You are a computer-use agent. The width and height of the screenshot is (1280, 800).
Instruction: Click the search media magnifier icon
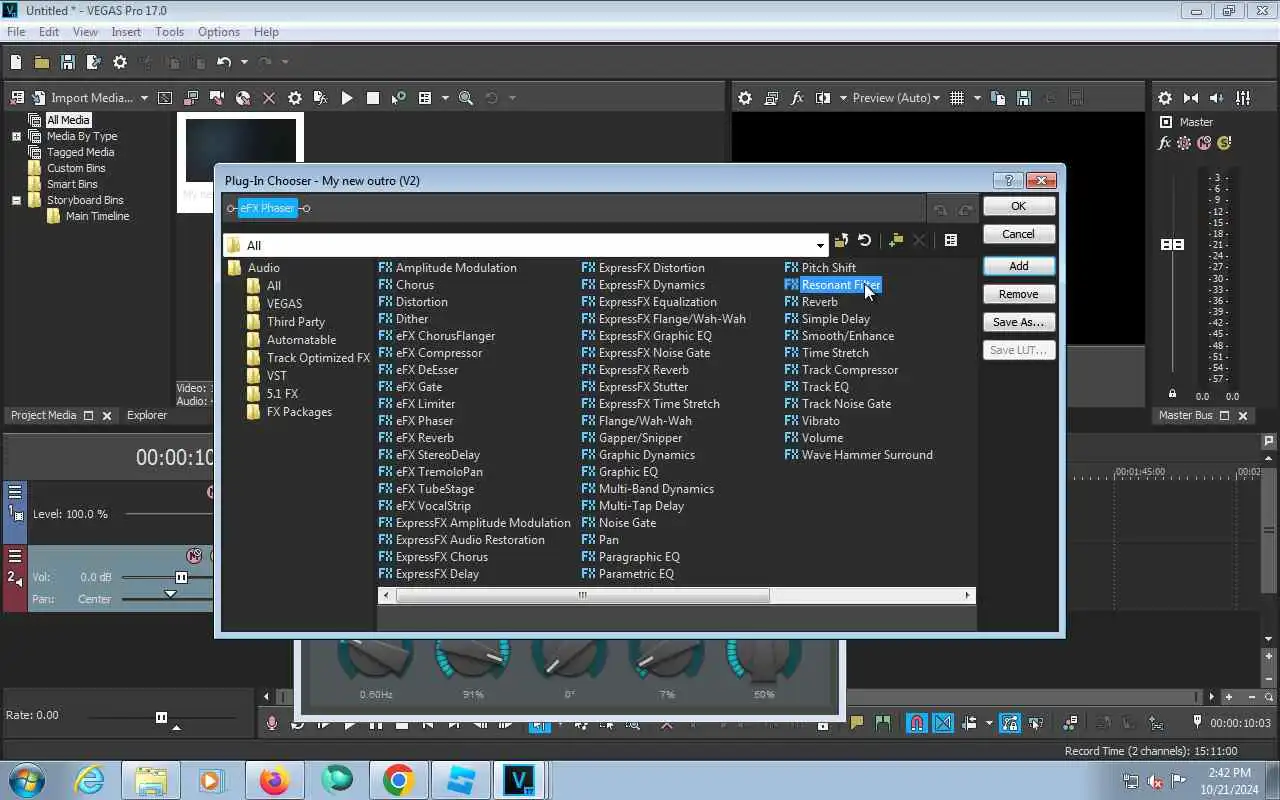[x=466, y=98]
